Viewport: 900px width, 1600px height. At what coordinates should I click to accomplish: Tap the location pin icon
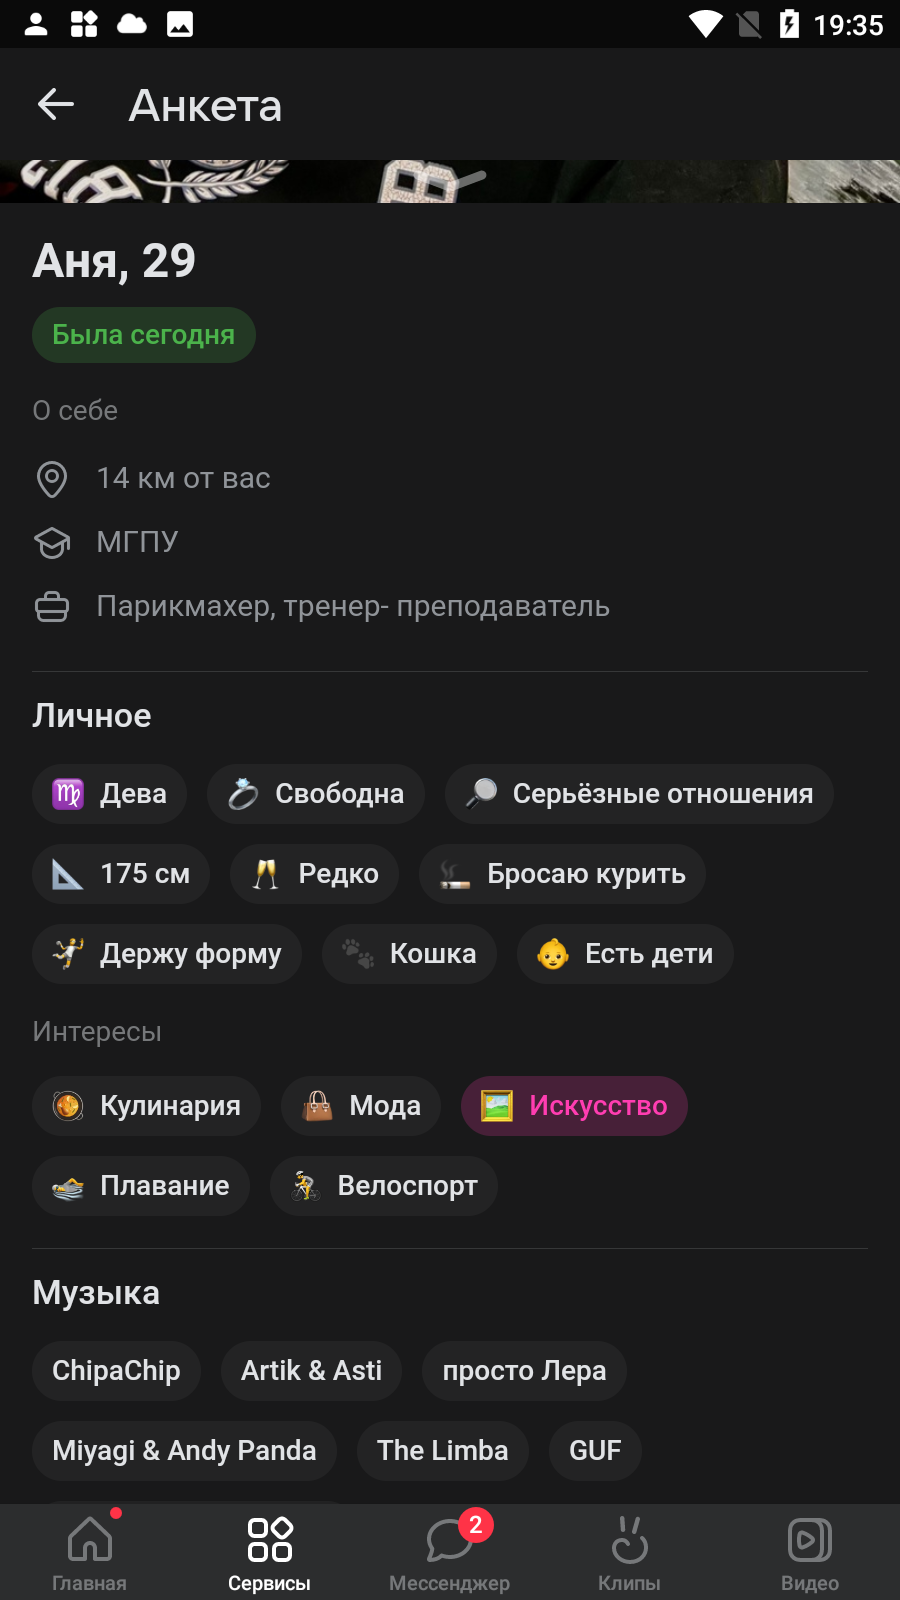pyautogui.click(x=52, y=479)
